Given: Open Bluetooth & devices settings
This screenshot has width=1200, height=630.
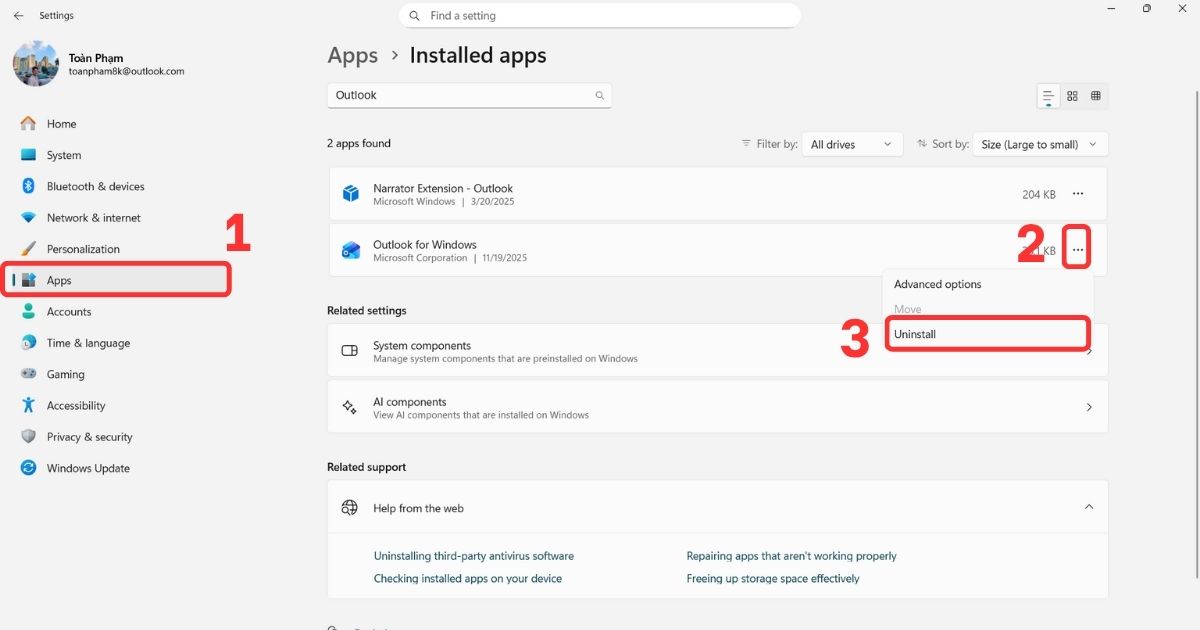Looking at the screenshot, I should point(95,187).
